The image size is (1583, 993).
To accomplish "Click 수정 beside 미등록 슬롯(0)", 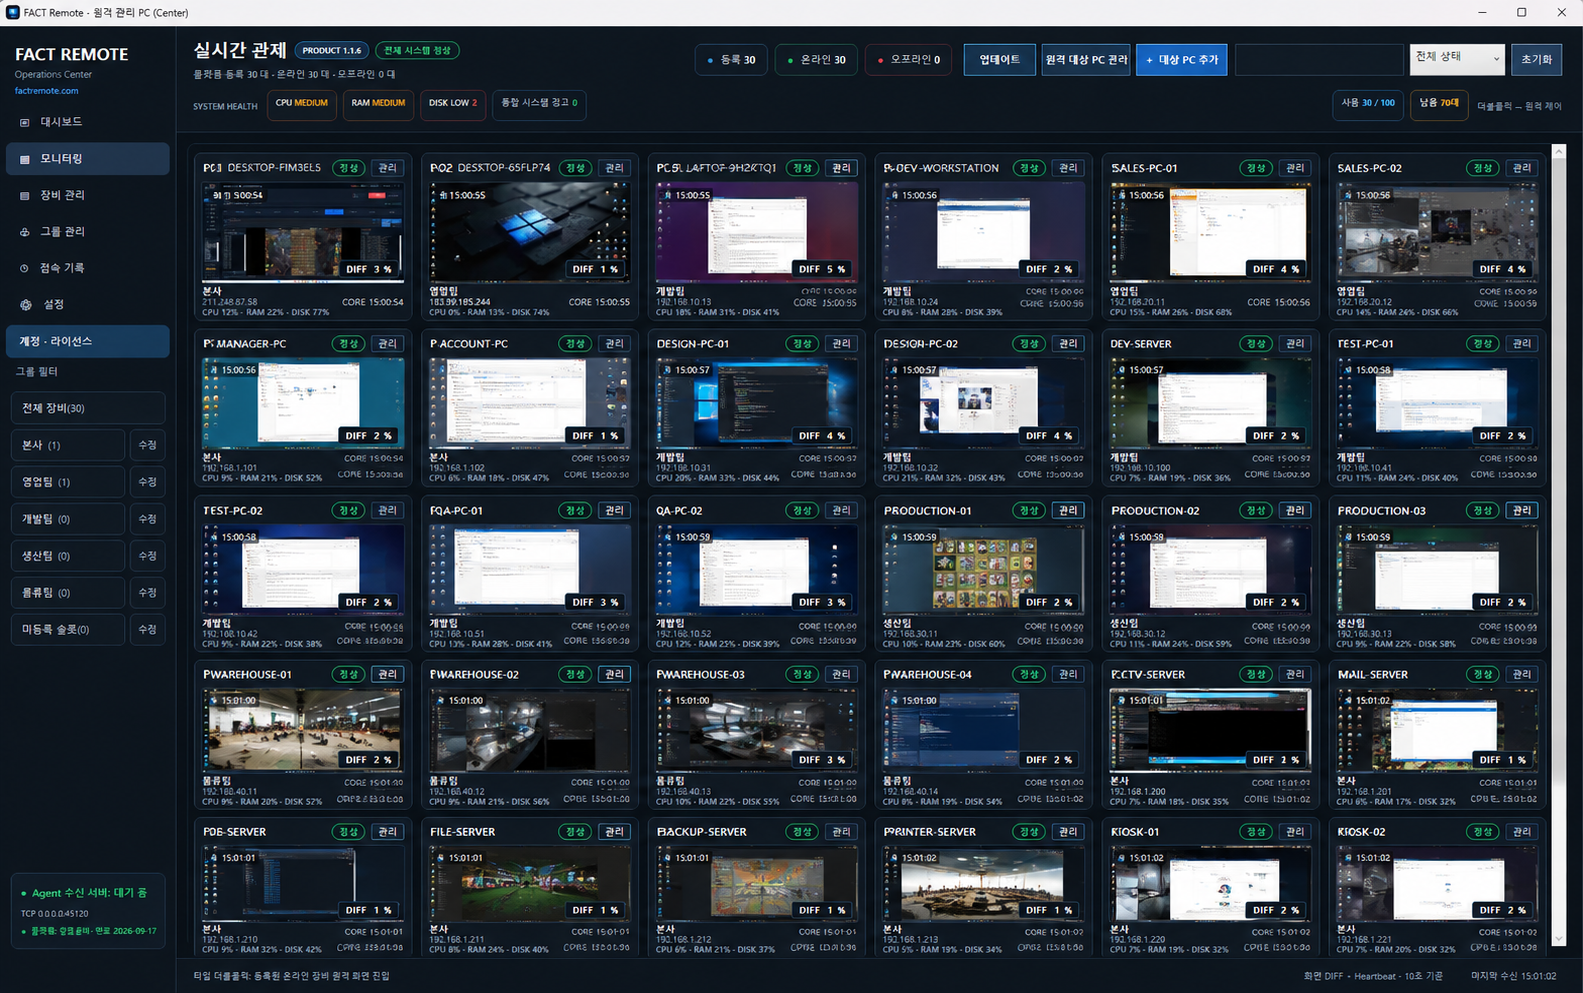I will point(147,630).
